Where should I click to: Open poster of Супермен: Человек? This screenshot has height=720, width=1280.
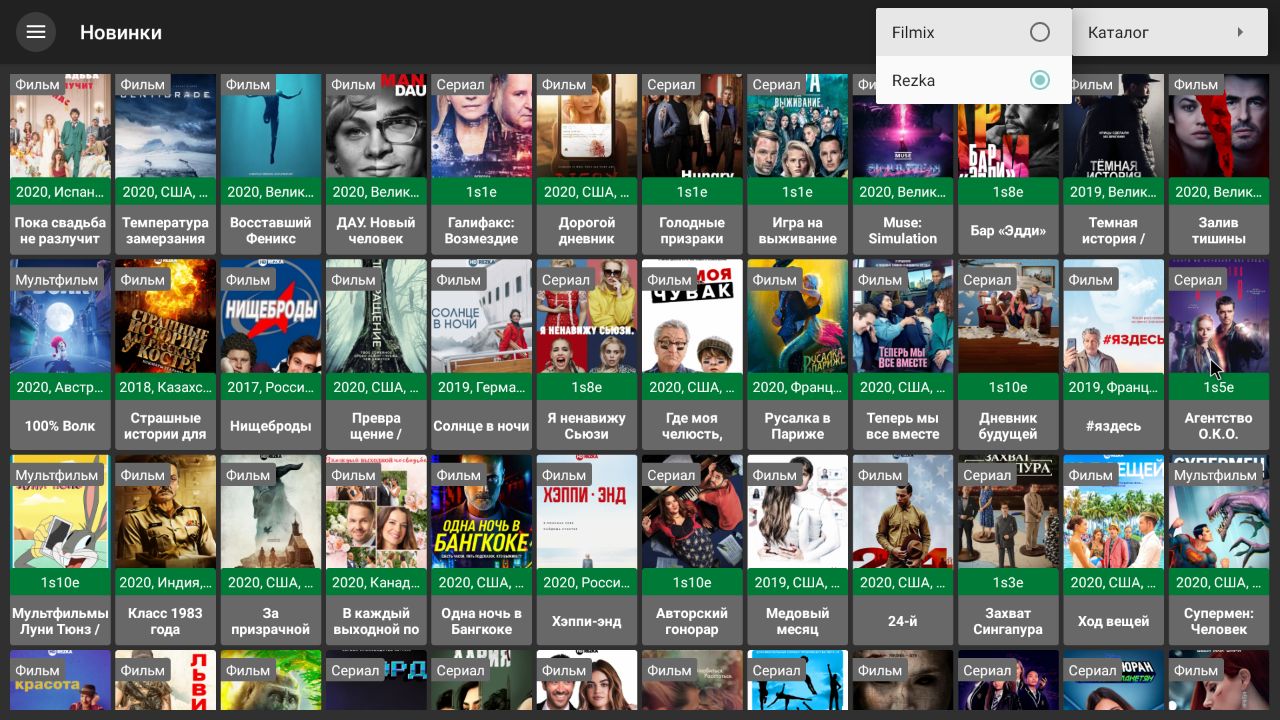1219,512
